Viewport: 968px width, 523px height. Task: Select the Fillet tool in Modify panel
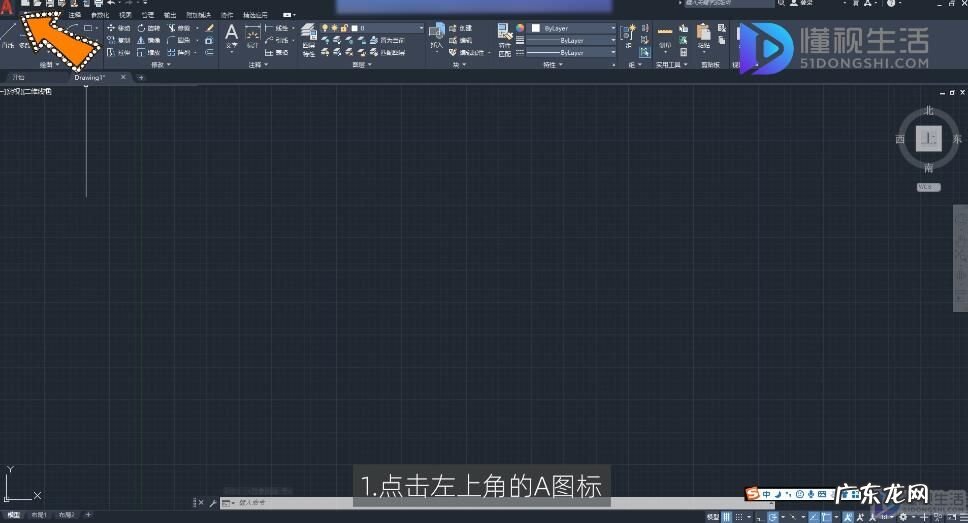tap(179, 40)
